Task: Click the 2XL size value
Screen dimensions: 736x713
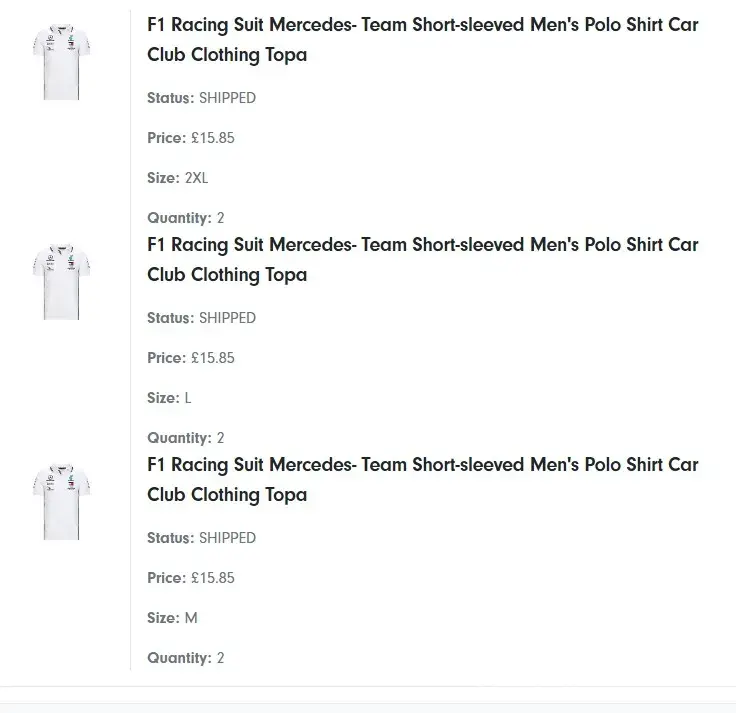Action: tap(196, 178)
